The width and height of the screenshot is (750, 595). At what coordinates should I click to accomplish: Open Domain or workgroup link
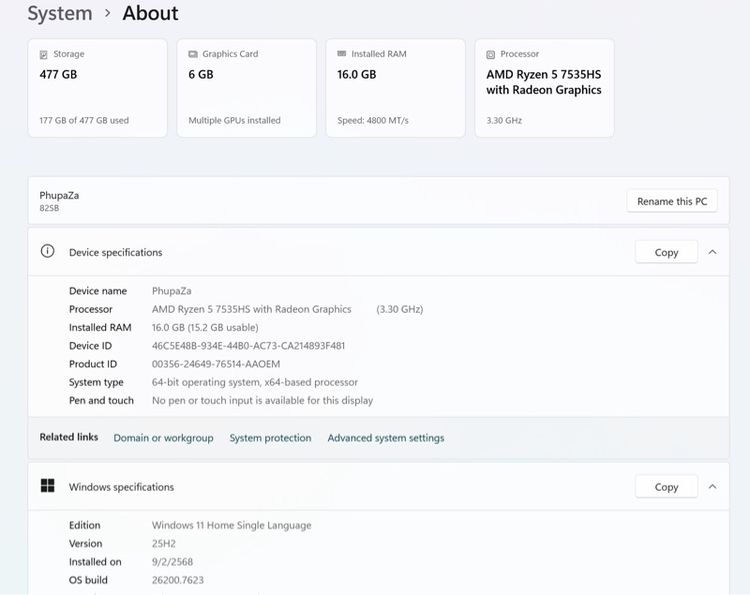tap(163, 438)
